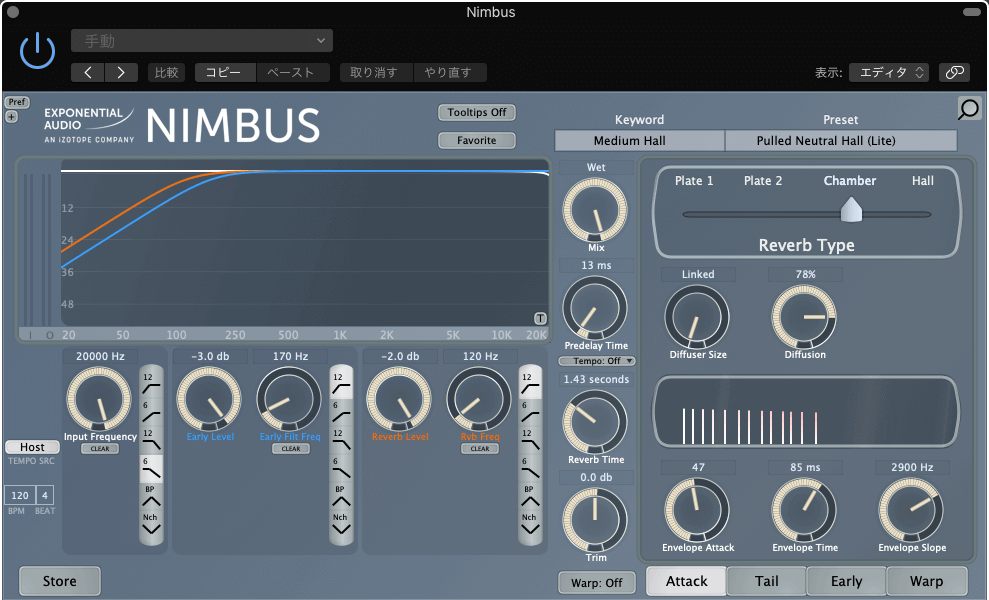Toggle the Warp: Off switch
The height and width of the screenshot is (600, 989).
pyautogui.click(x=597, y=582)
